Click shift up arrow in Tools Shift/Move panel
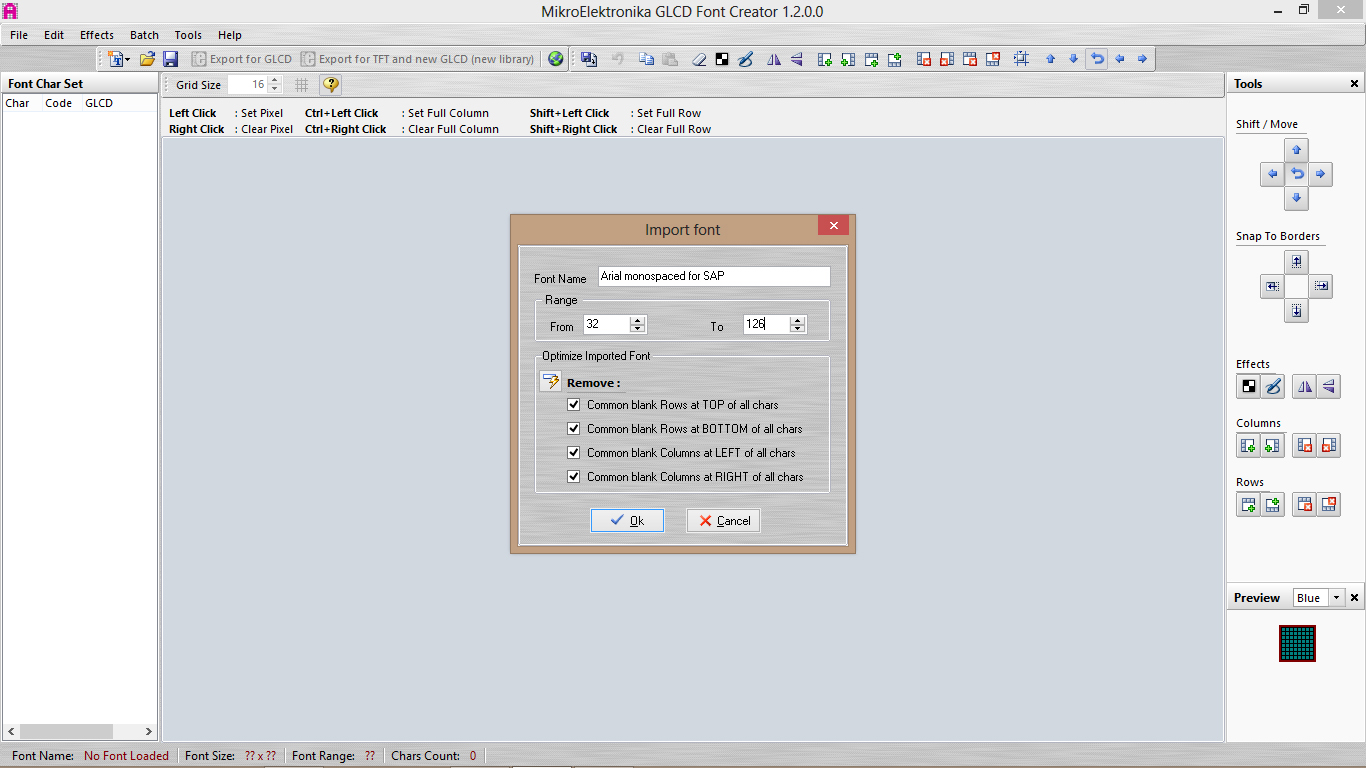 coord(1296,150)
